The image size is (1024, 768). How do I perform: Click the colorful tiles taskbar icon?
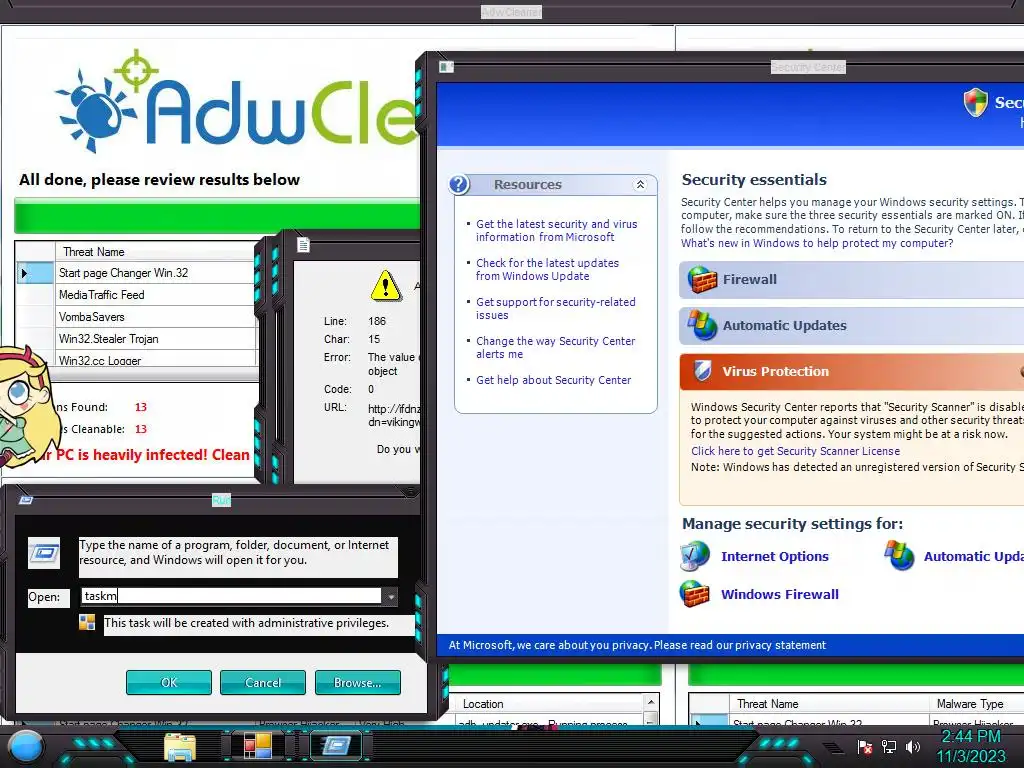click(x=257, y=746)
